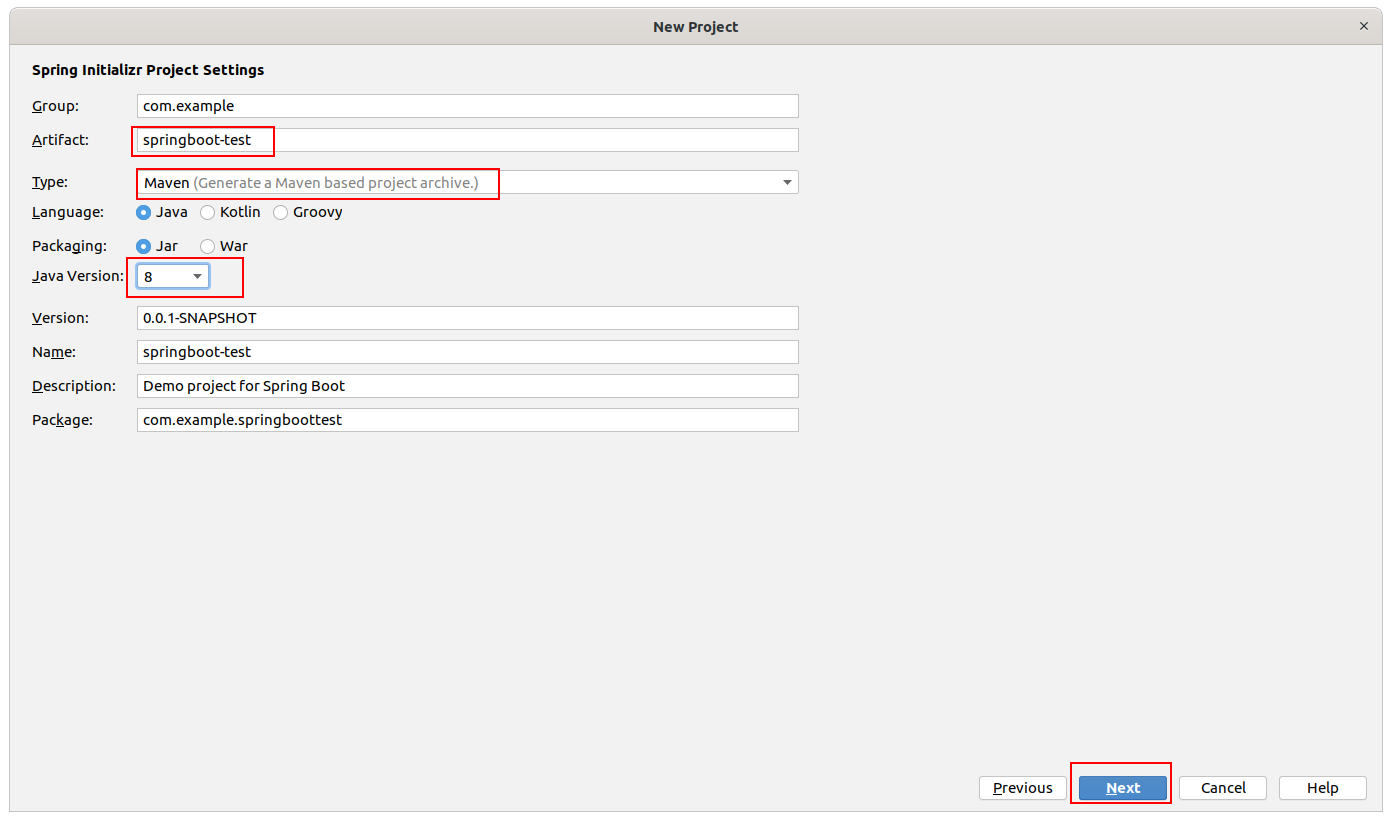This screenshot has width=1392, height=821.
Task: Click the Group input field
Action: [x=467, y=106]
